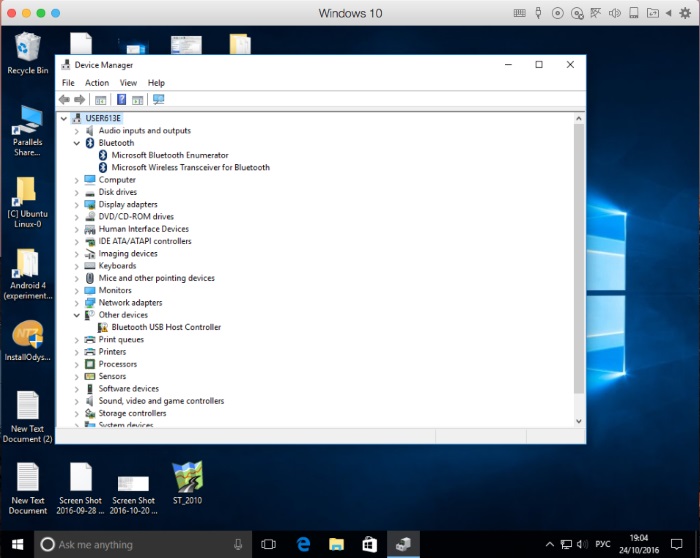Click the Device Manager taskbar button
This screenshot has height=558, width=700.
(403, 545)
